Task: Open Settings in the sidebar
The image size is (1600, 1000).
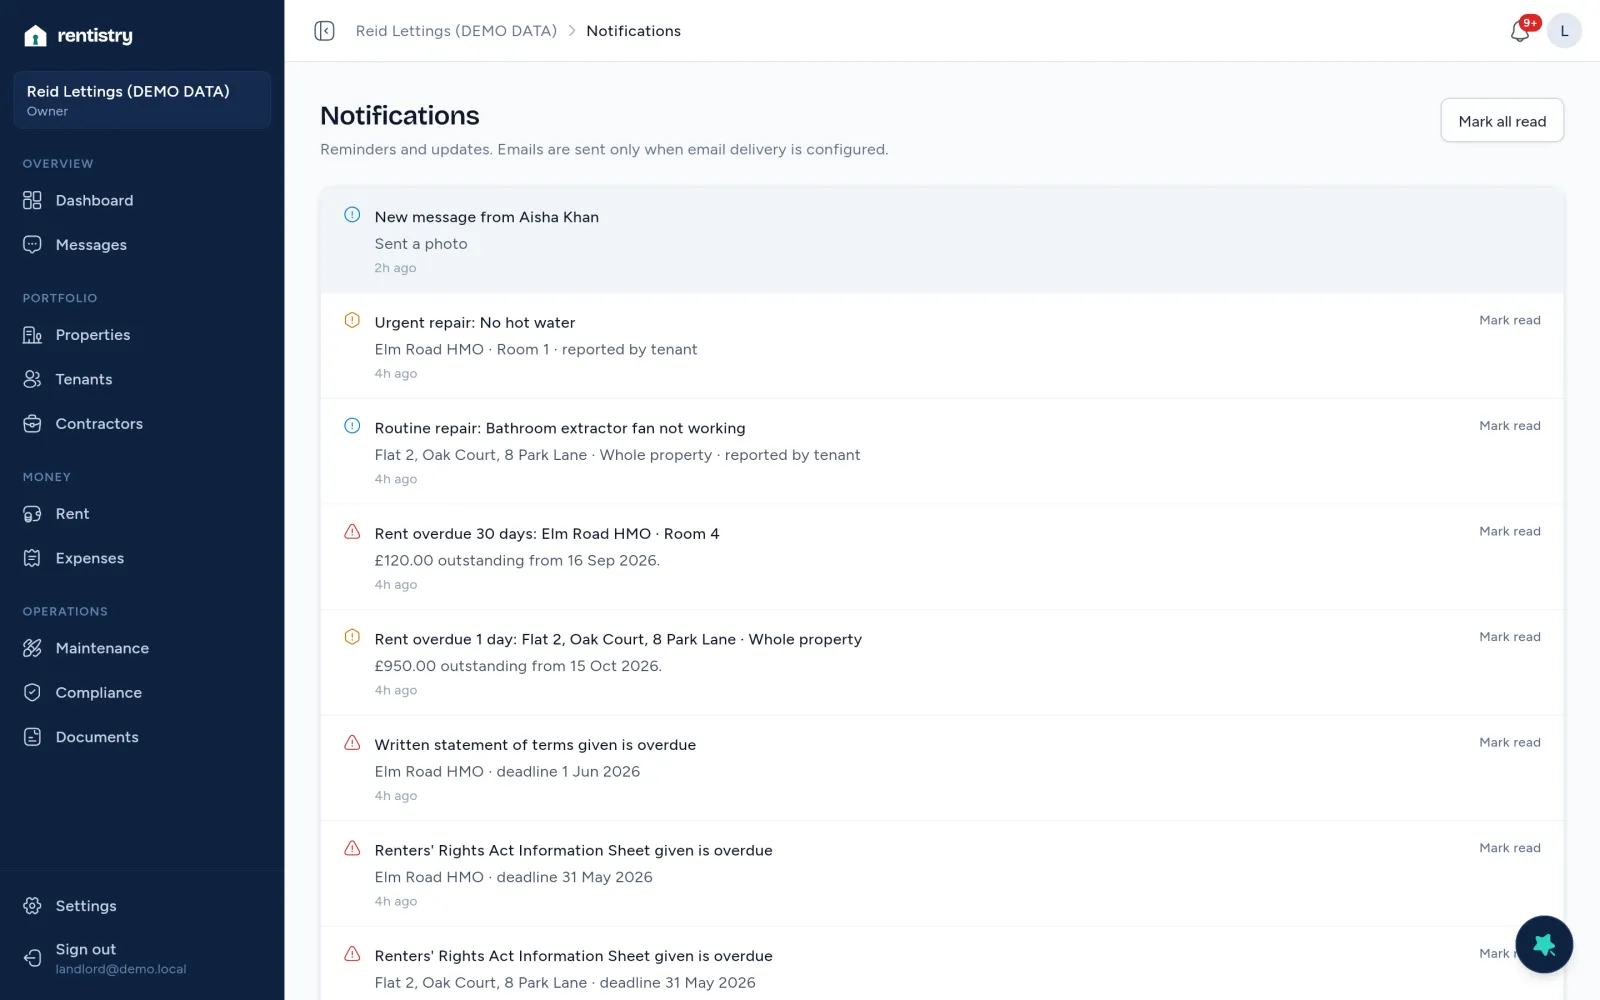Action: [x=142, y=906]
